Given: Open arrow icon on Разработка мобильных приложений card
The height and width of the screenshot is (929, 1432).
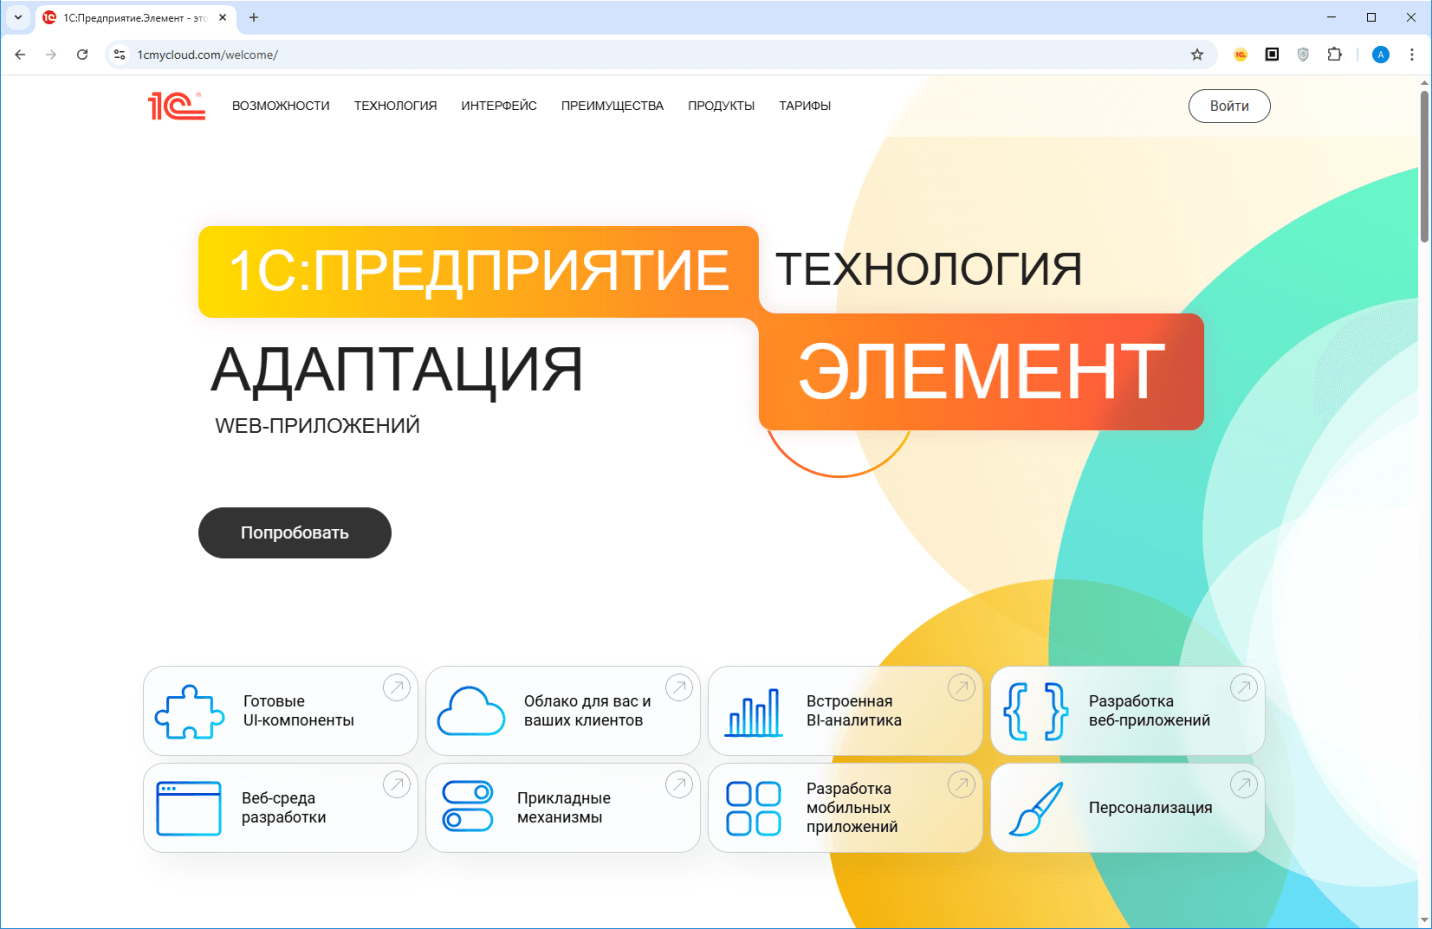Looking at the screenshot, I should 962,785.
